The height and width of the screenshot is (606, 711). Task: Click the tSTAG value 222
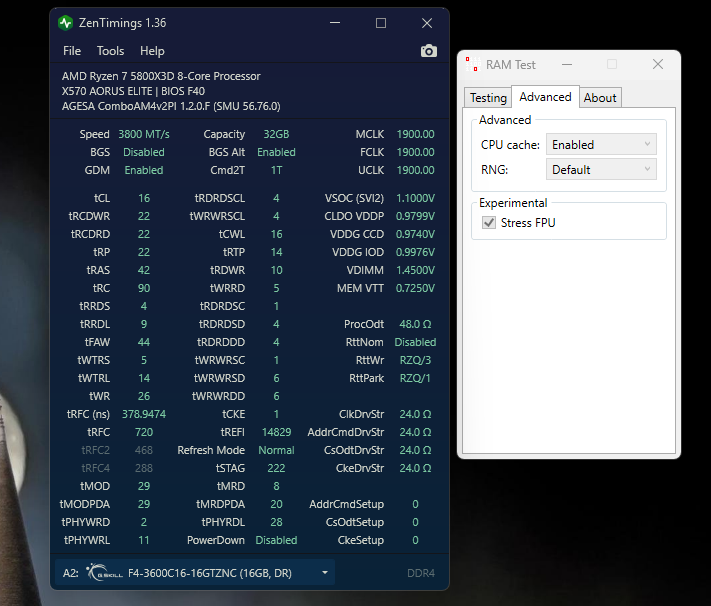click(276, 468)
